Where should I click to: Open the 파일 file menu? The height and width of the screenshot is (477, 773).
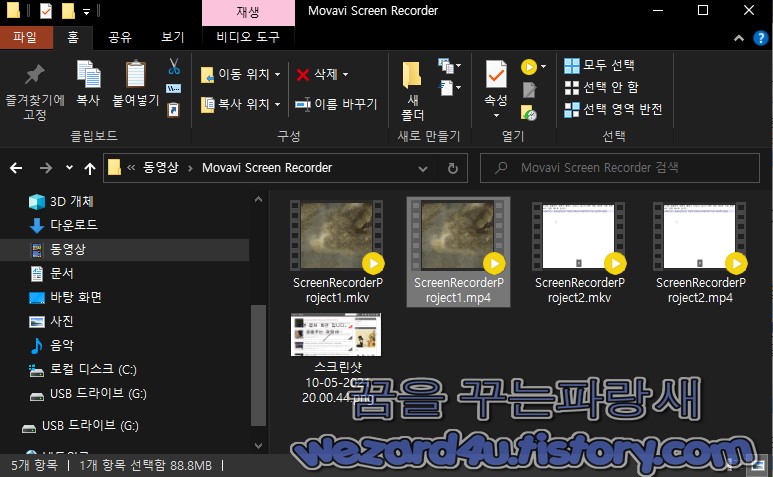click(x=26, y=37)
